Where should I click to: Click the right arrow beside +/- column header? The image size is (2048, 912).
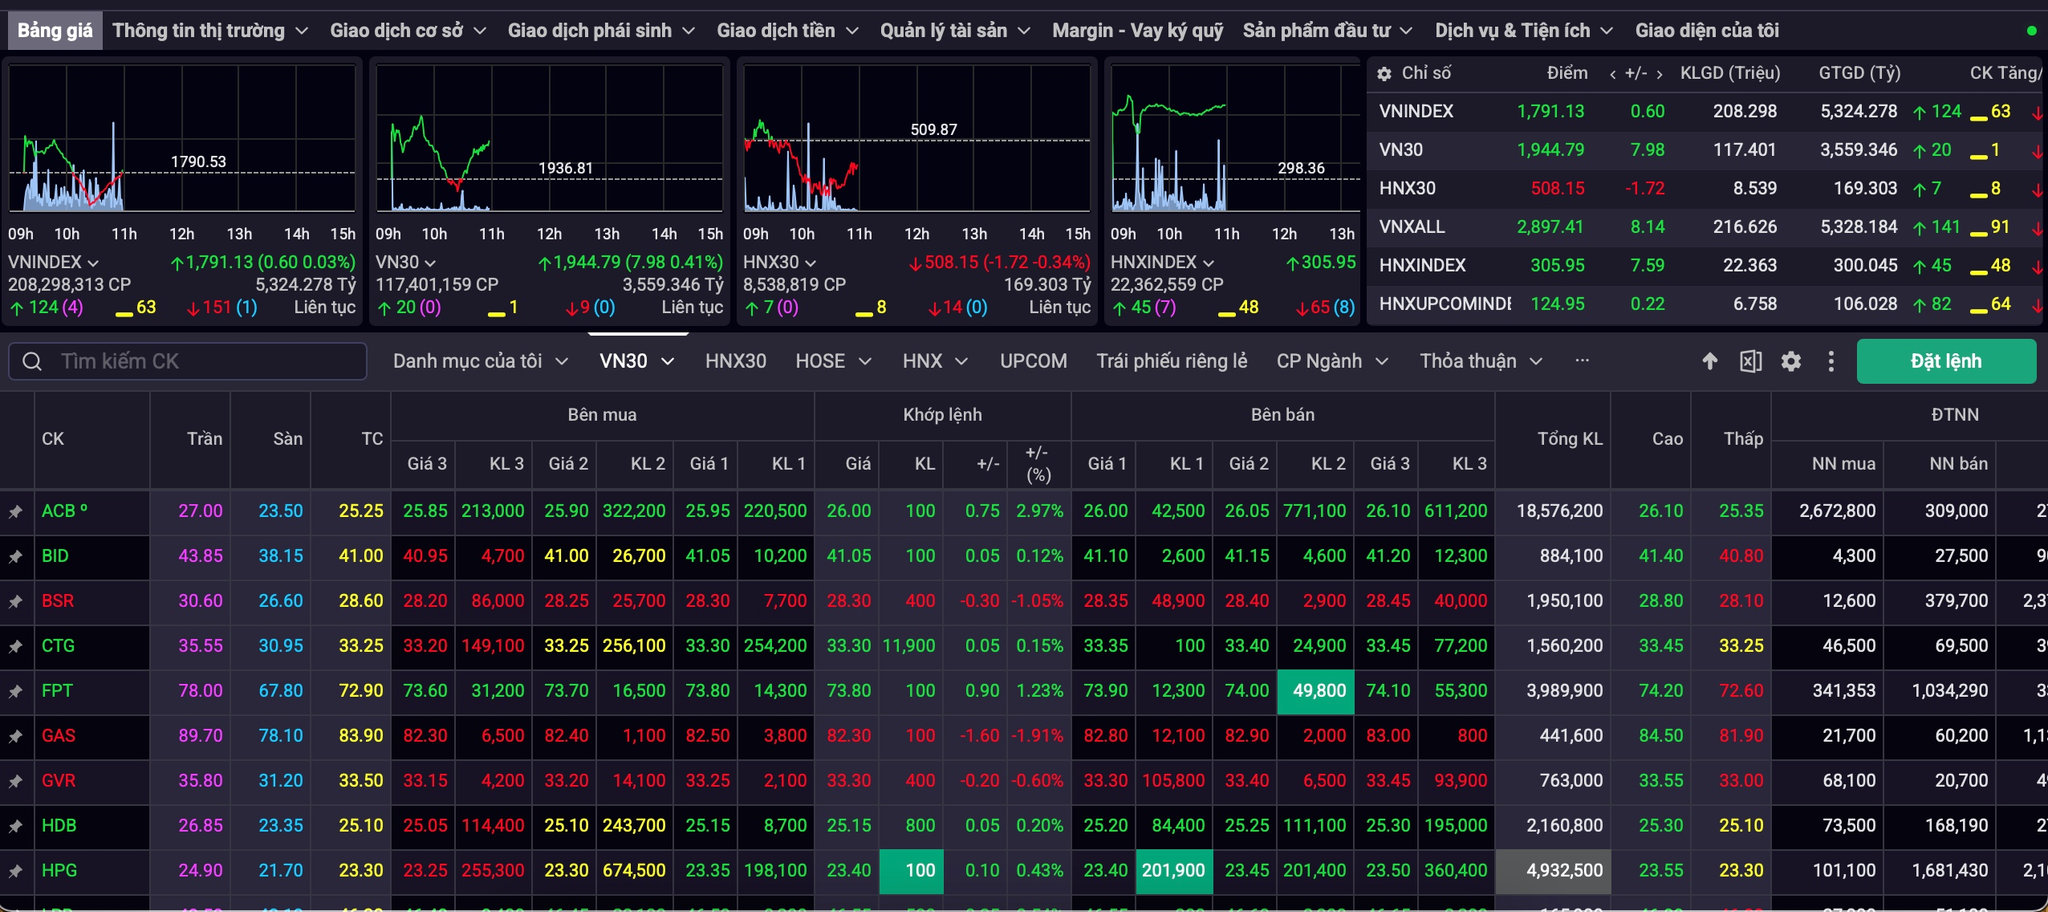1660,74
